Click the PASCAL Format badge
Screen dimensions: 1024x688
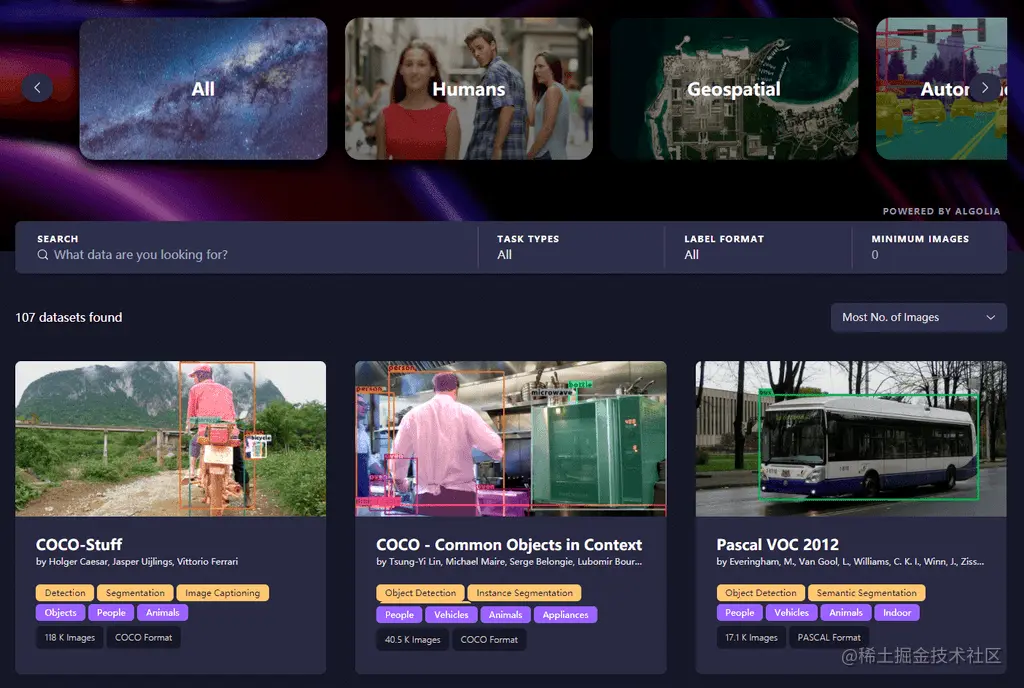point(829,637)
